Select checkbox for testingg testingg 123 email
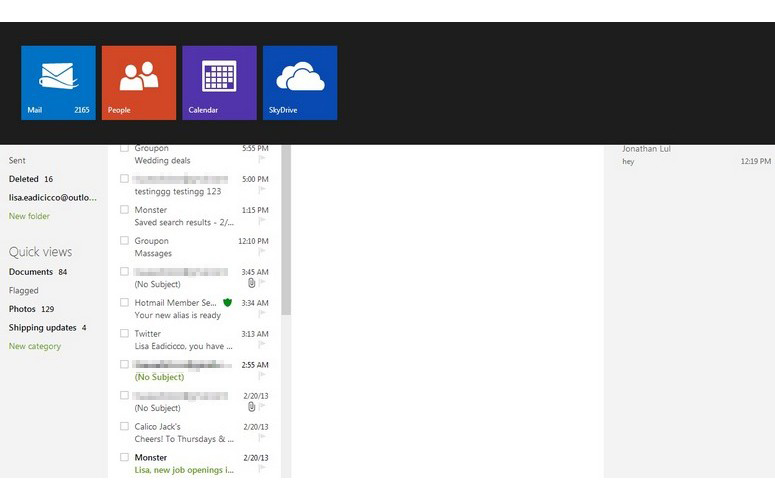Screen dimensions: 775x500 coord(124,178)
